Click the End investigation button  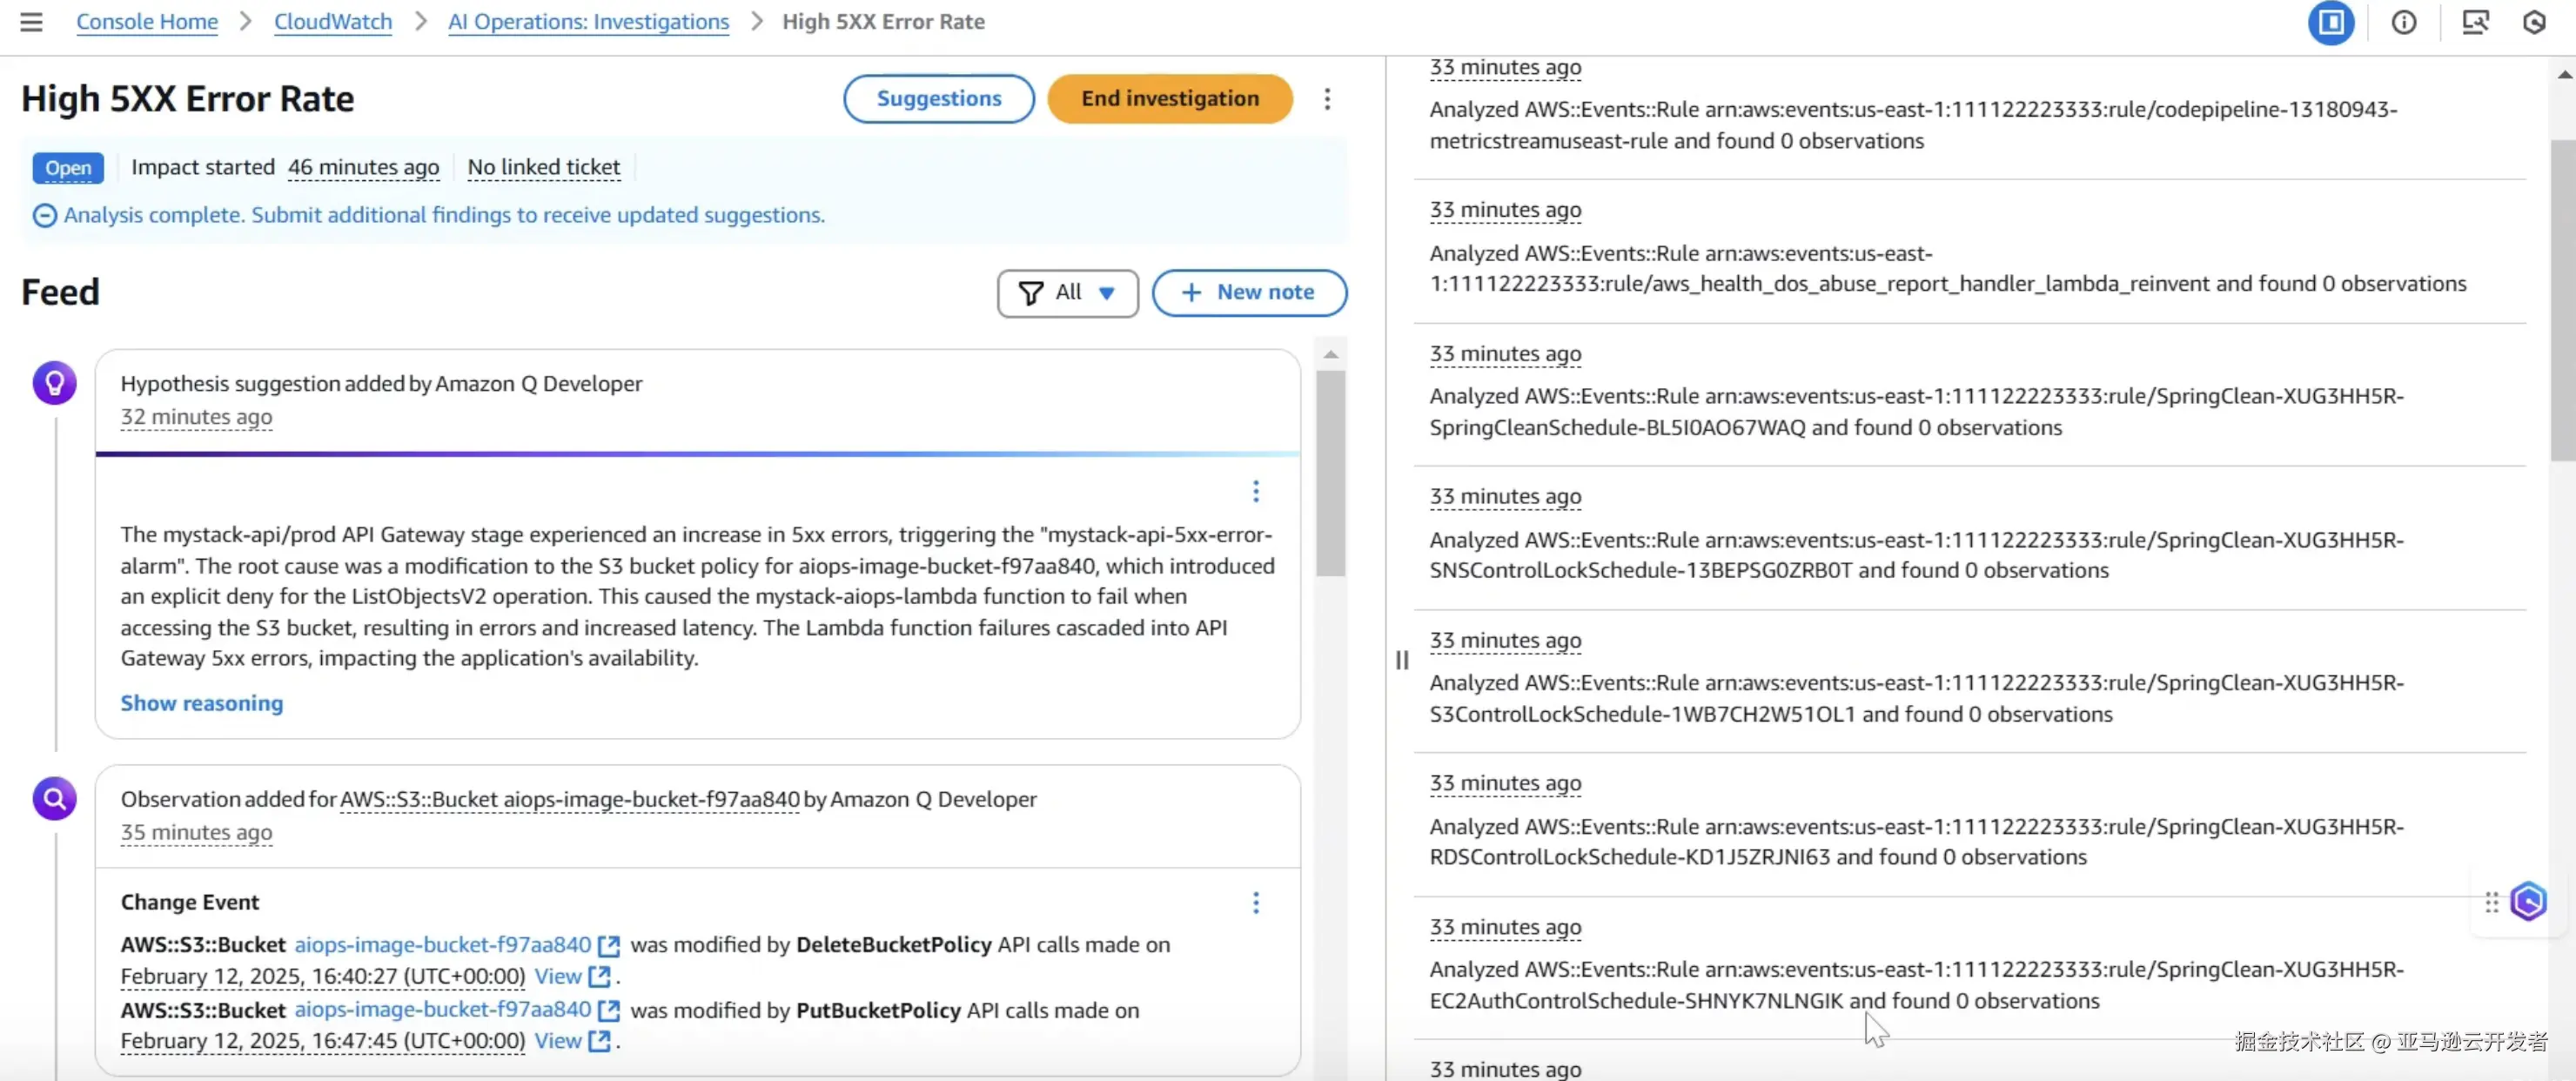coord(1169,99)
